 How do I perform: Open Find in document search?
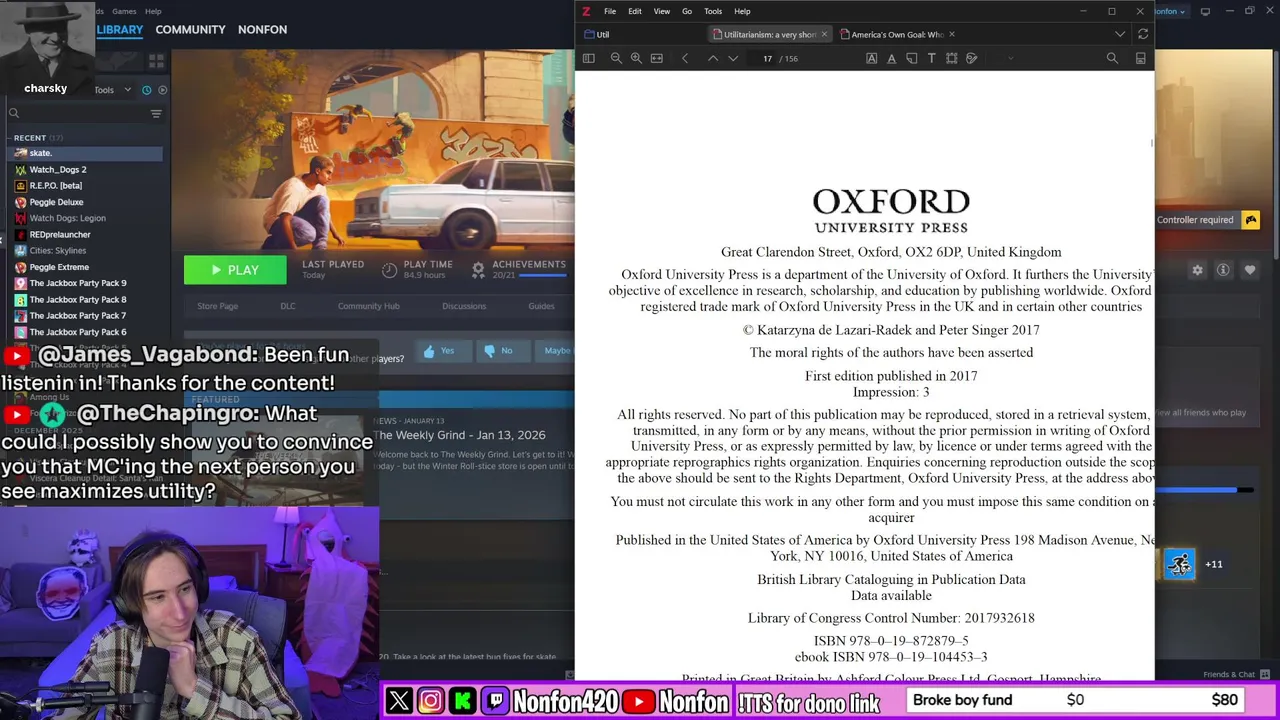[1112, 58]
